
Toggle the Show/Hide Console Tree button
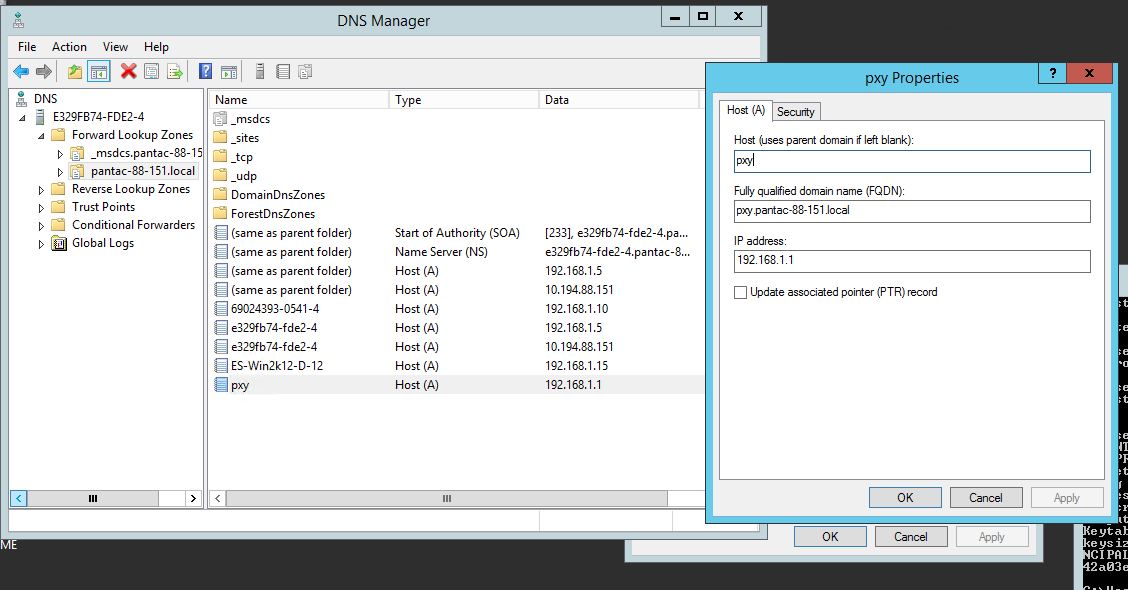[x=99, y=71]
